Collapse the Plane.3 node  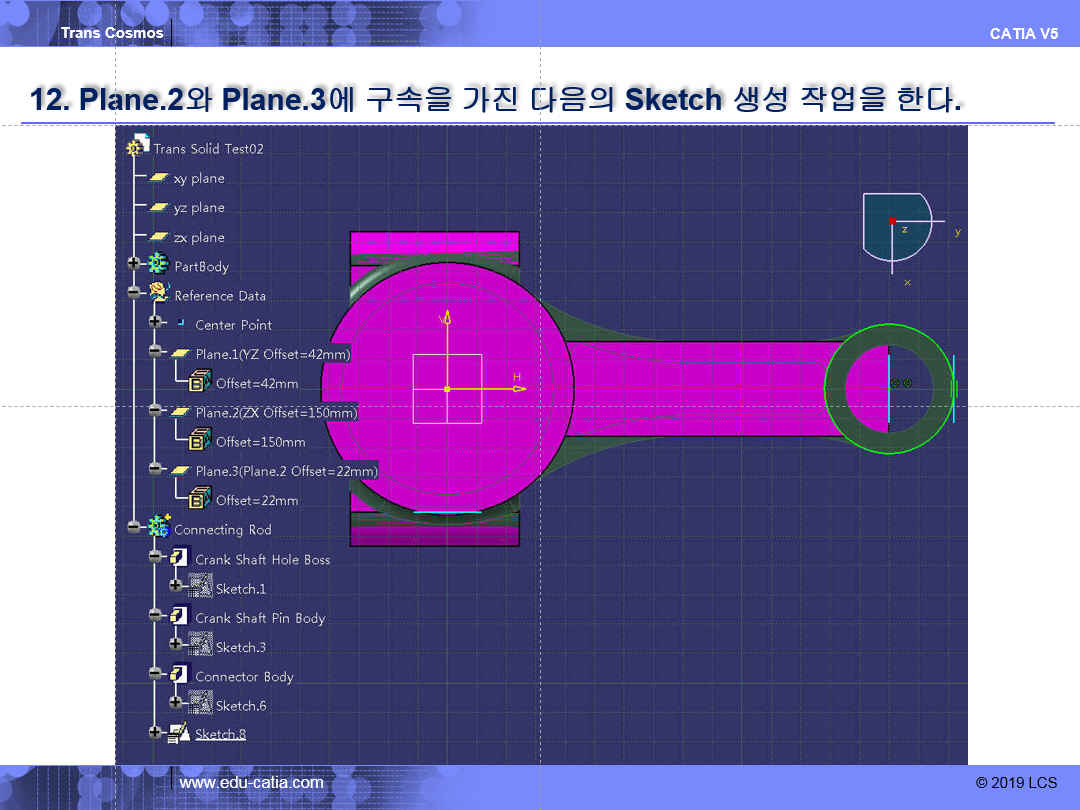pyautogui.click(x=155, y=468)
